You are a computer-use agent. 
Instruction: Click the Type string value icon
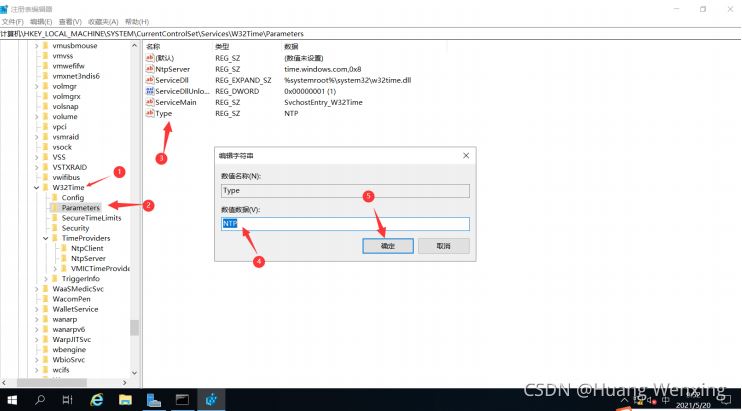(150, 114)
